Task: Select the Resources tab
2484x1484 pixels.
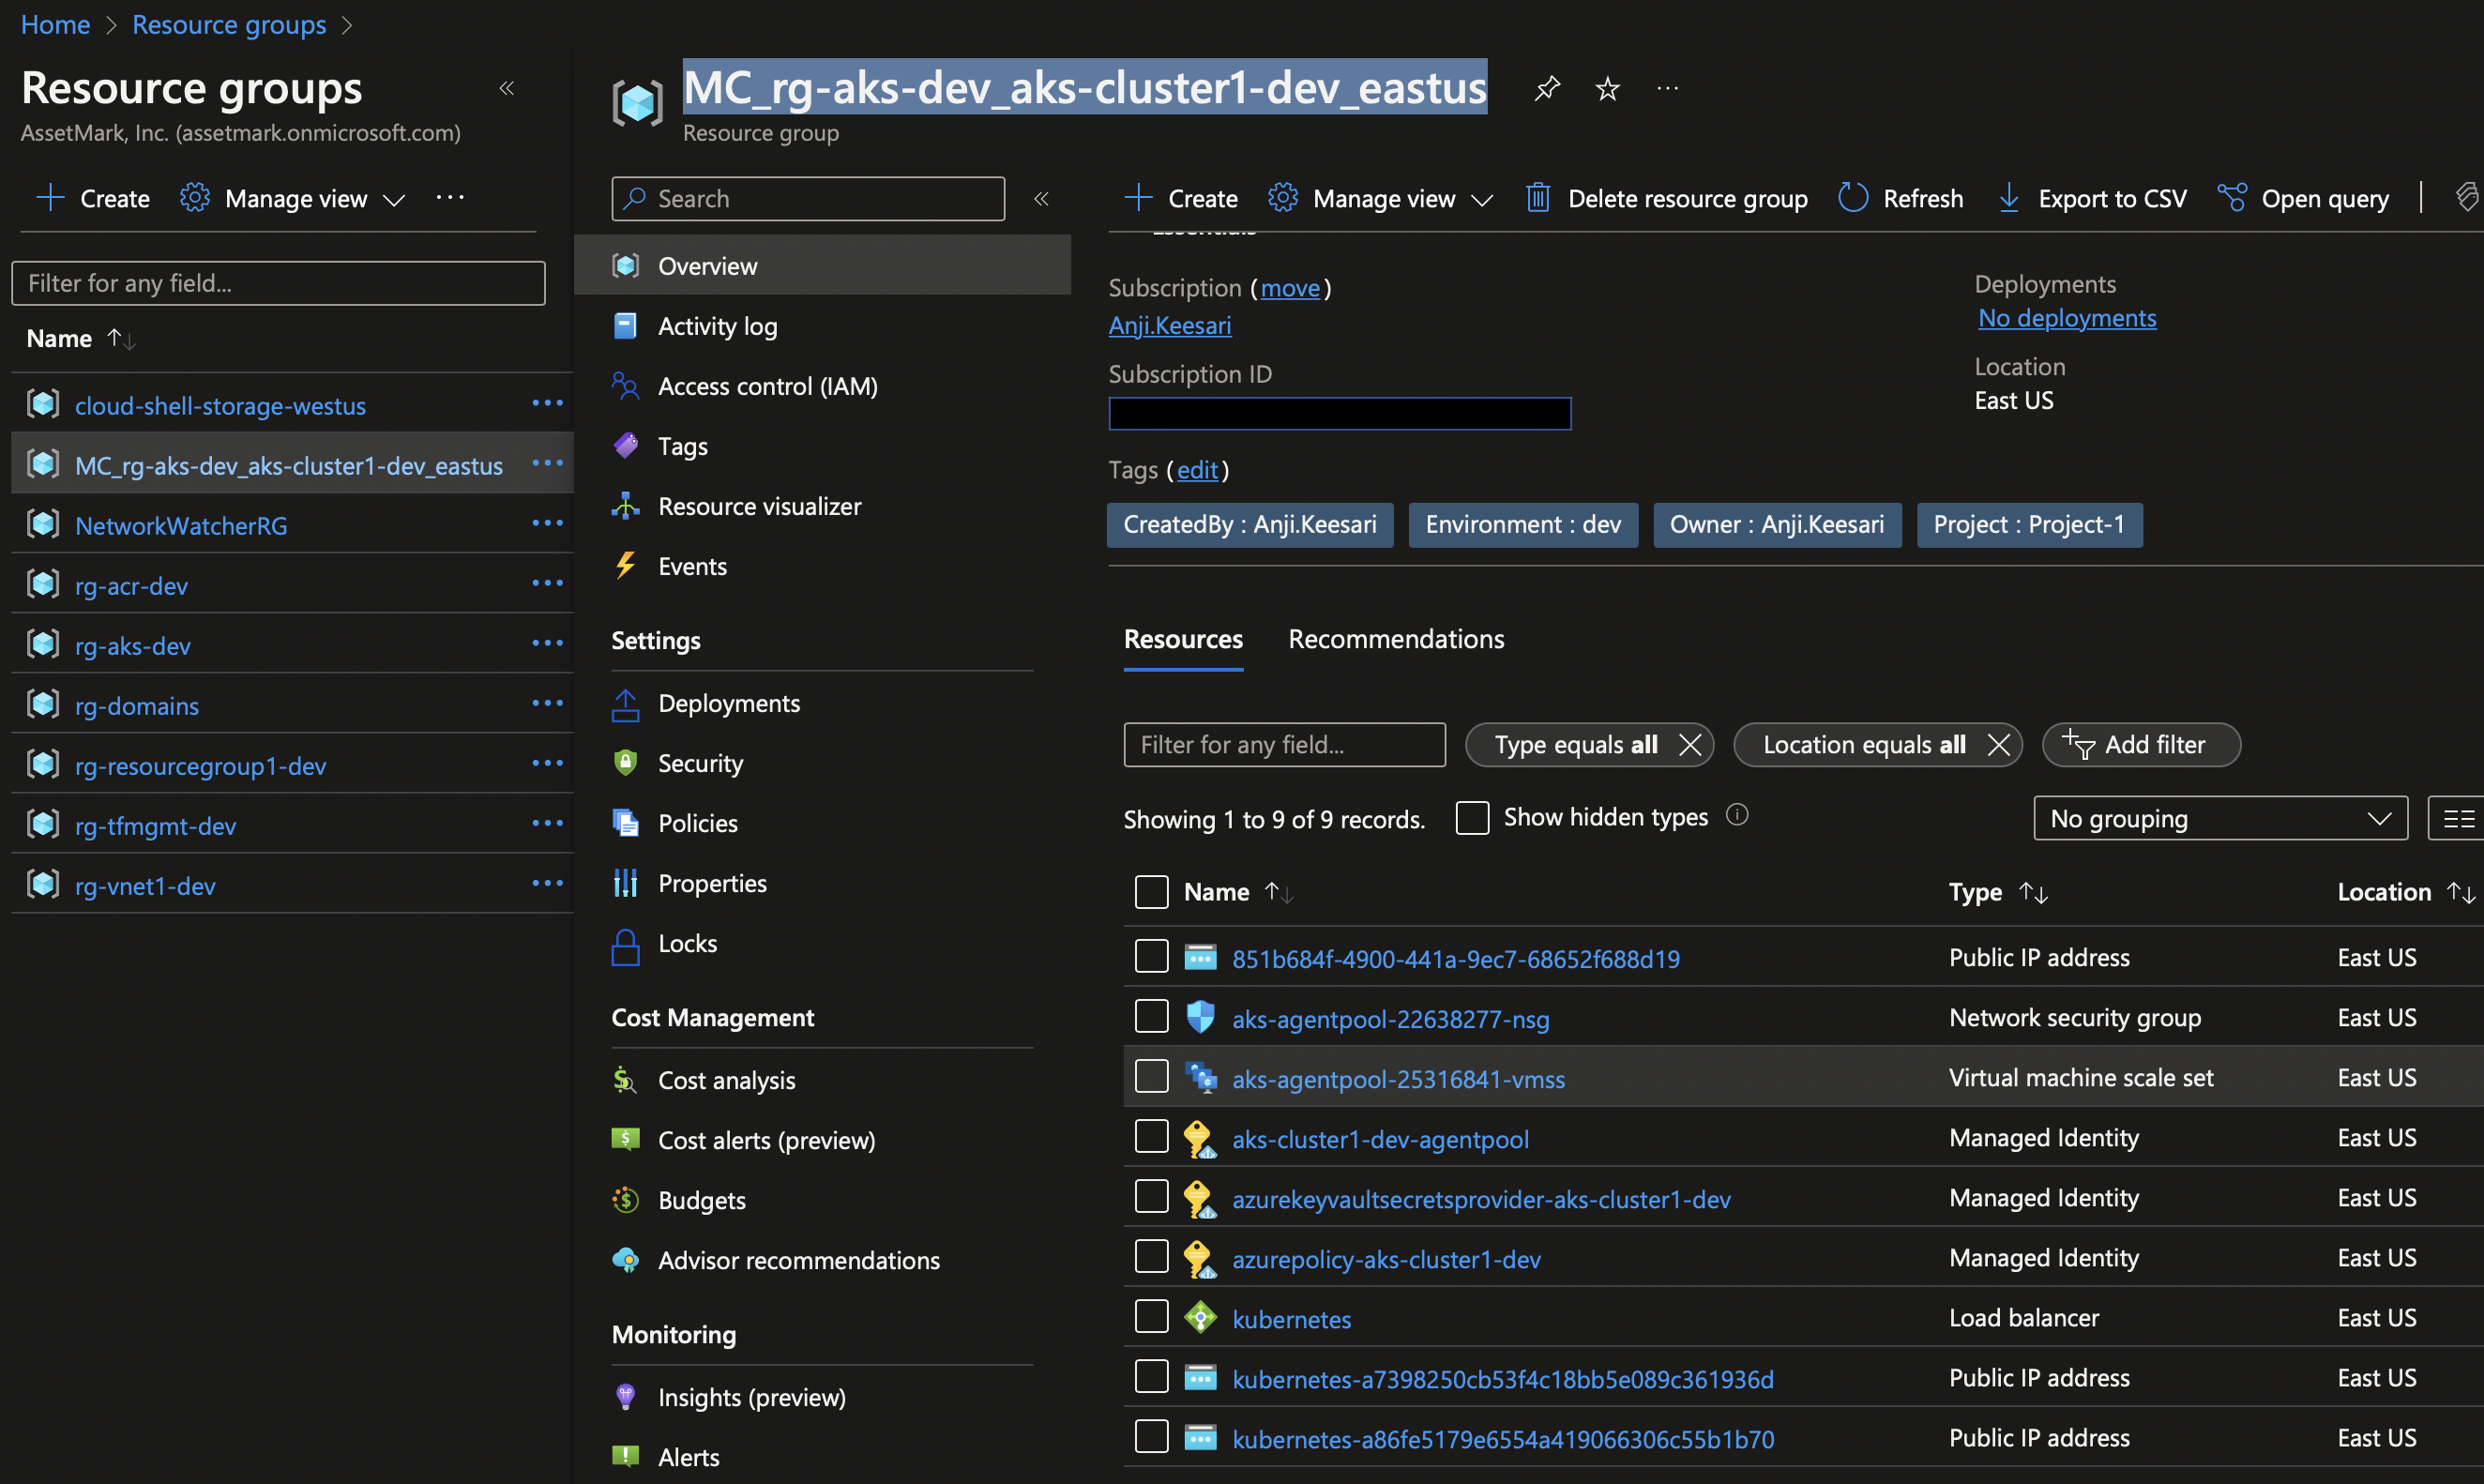Action: [x=1183, y=639]
